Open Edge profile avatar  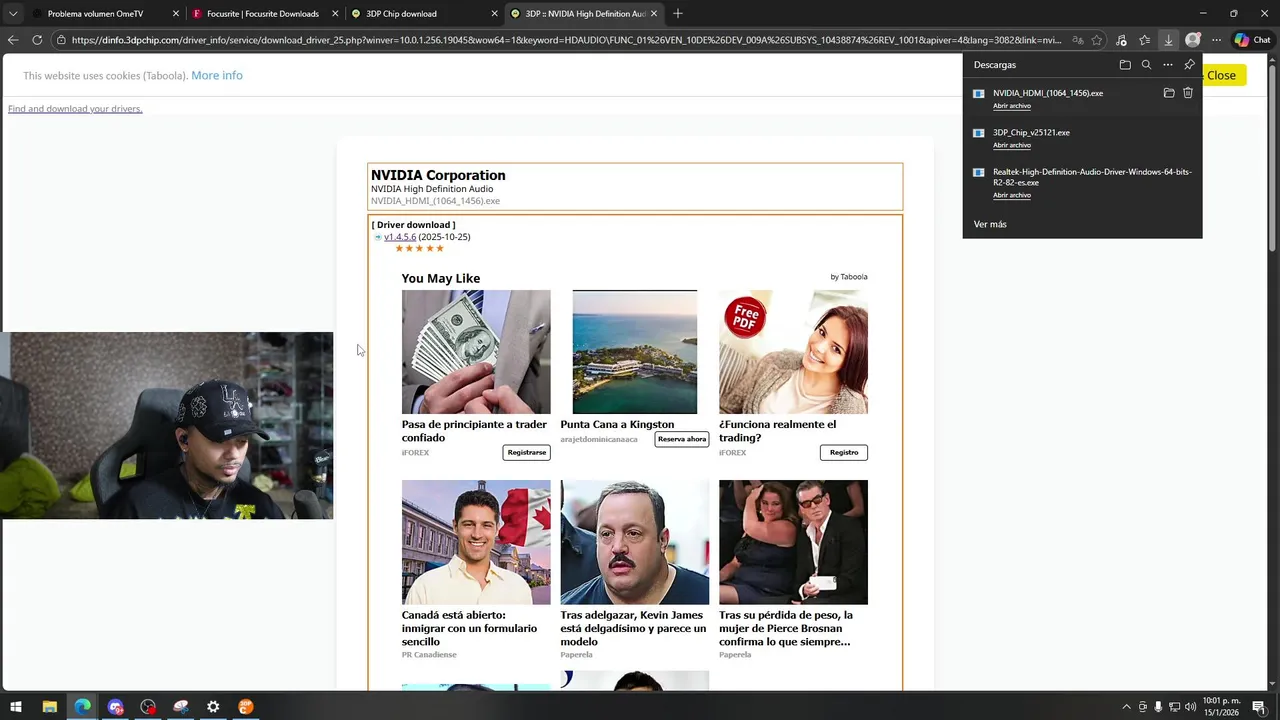pos(1192,40)
